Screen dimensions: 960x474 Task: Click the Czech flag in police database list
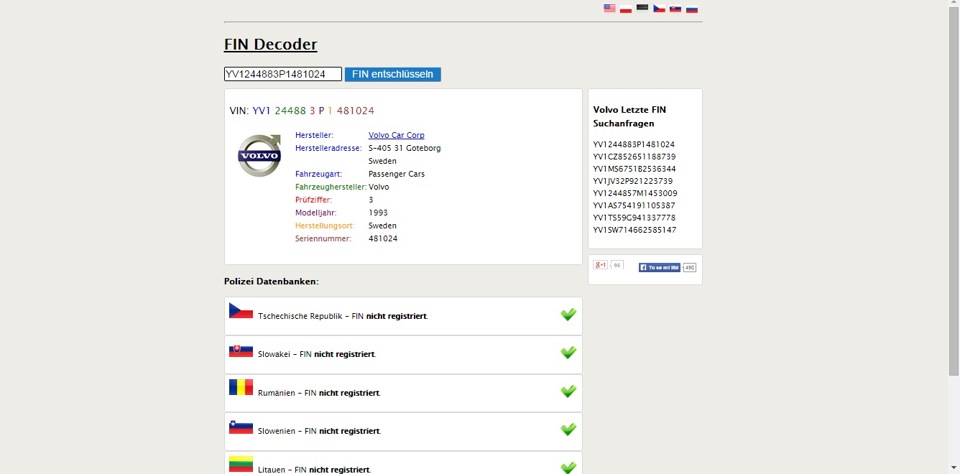pyautogui.click(x=241, y=310)
